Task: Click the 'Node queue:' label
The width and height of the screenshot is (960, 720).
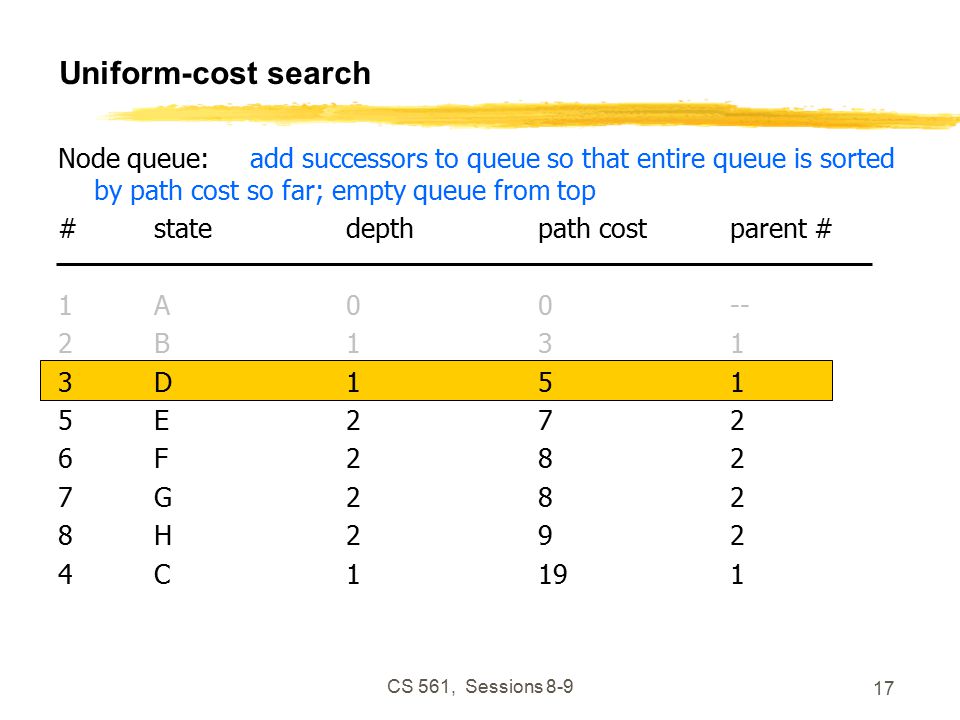Action: pyautogui.click(x=133, y=159)
